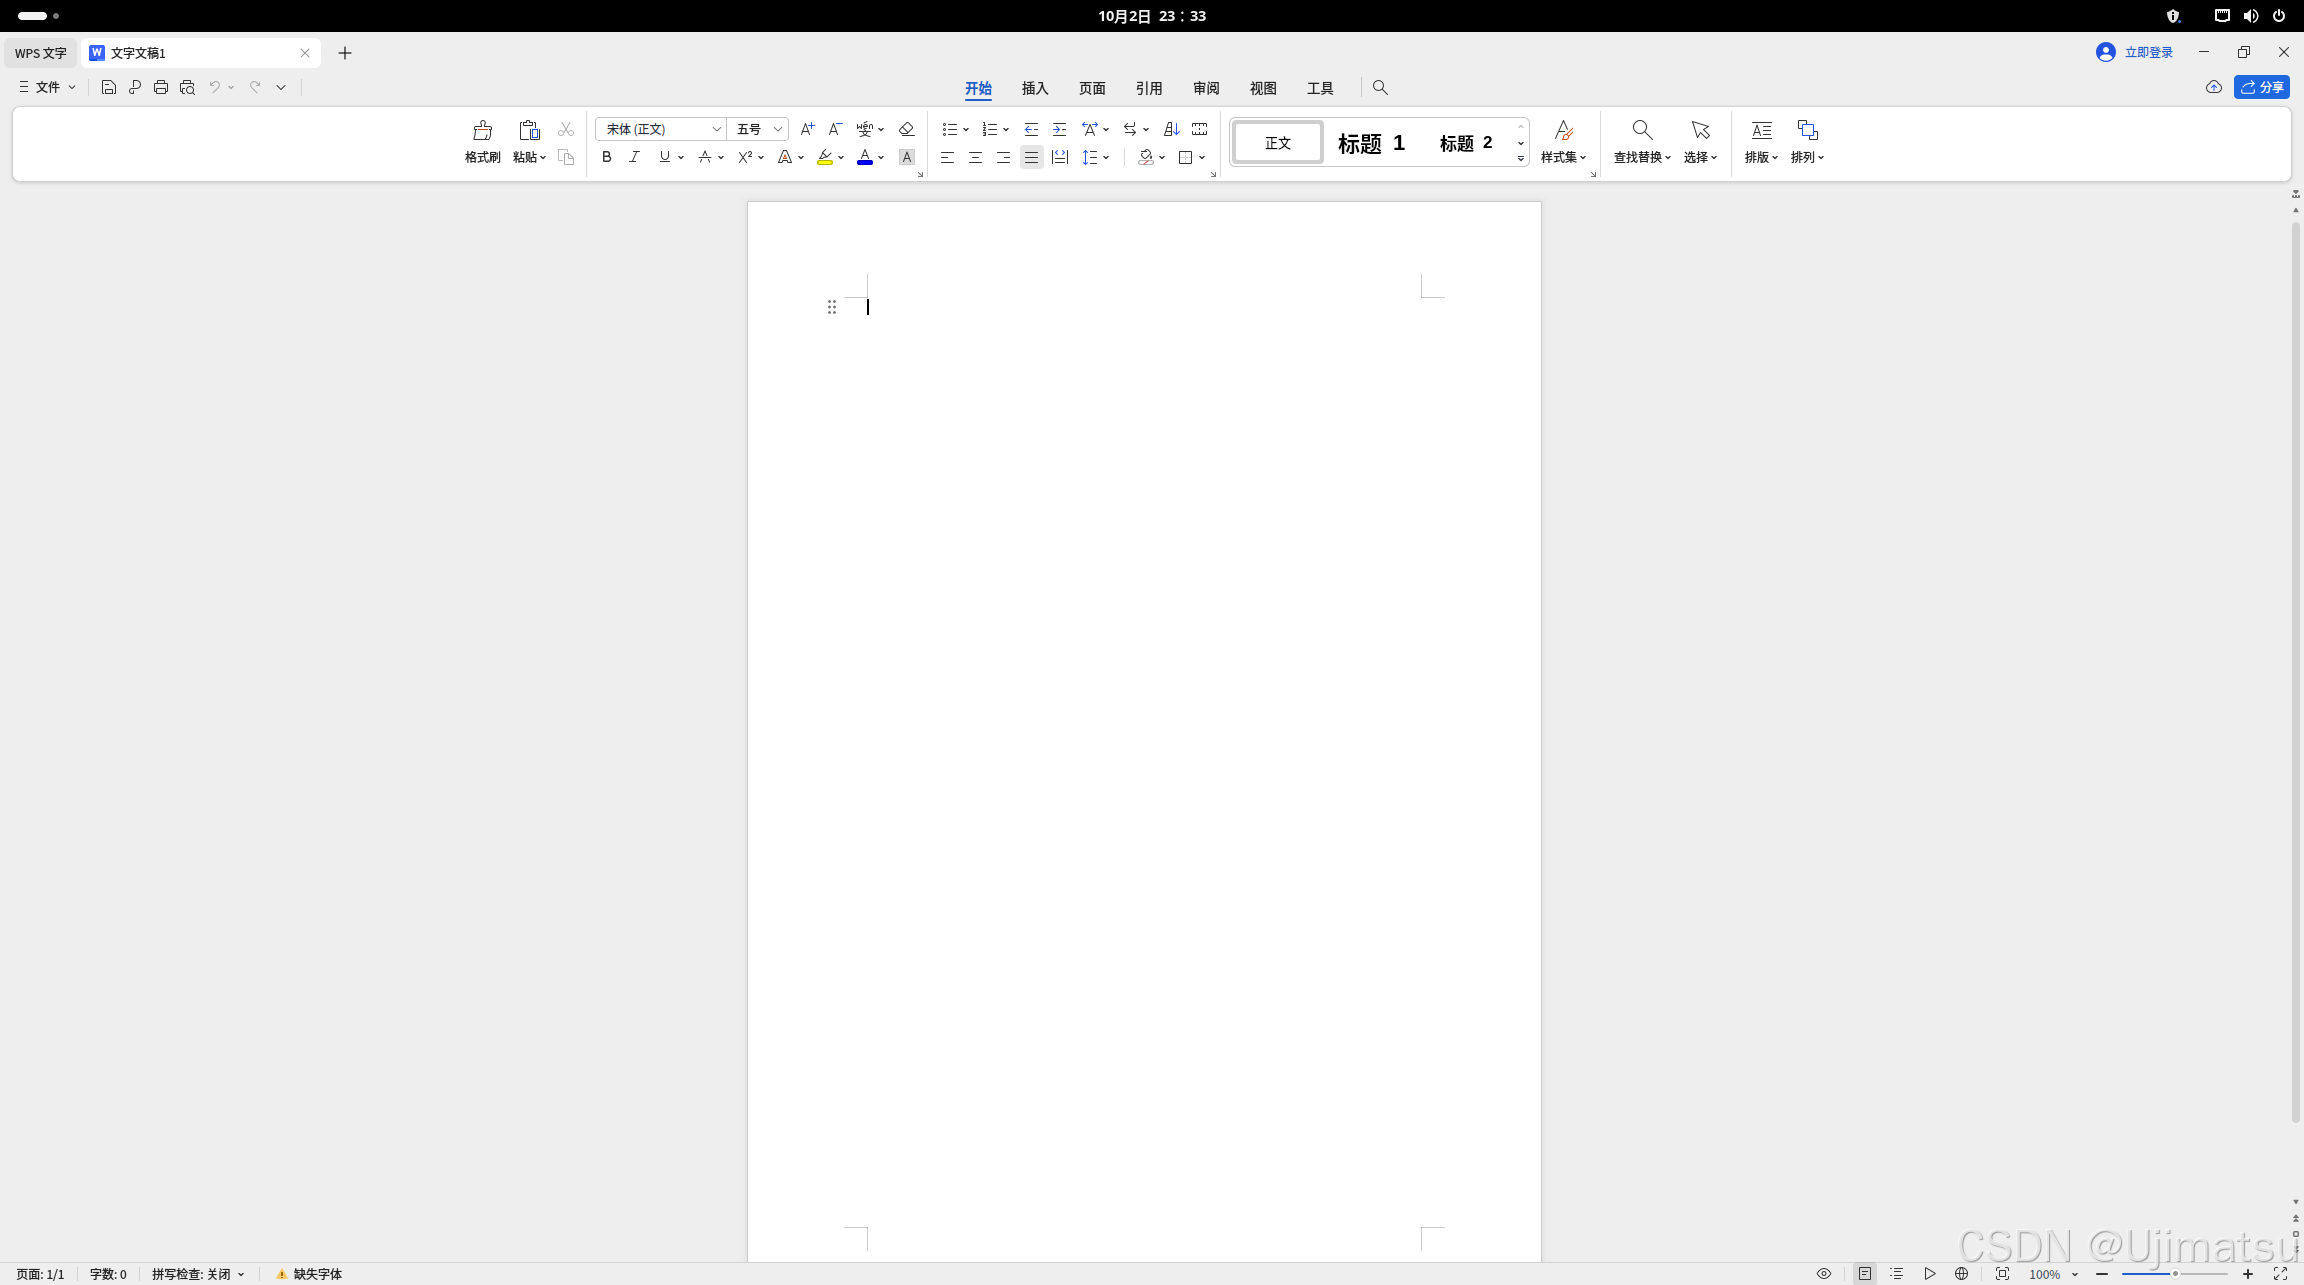Open print preview from quick toolbar

point(187,87)
